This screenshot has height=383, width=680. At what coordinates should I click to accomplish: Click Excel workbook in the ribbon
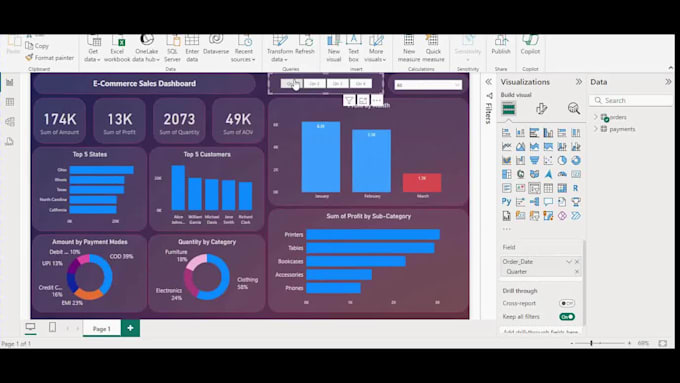(117, 49)
